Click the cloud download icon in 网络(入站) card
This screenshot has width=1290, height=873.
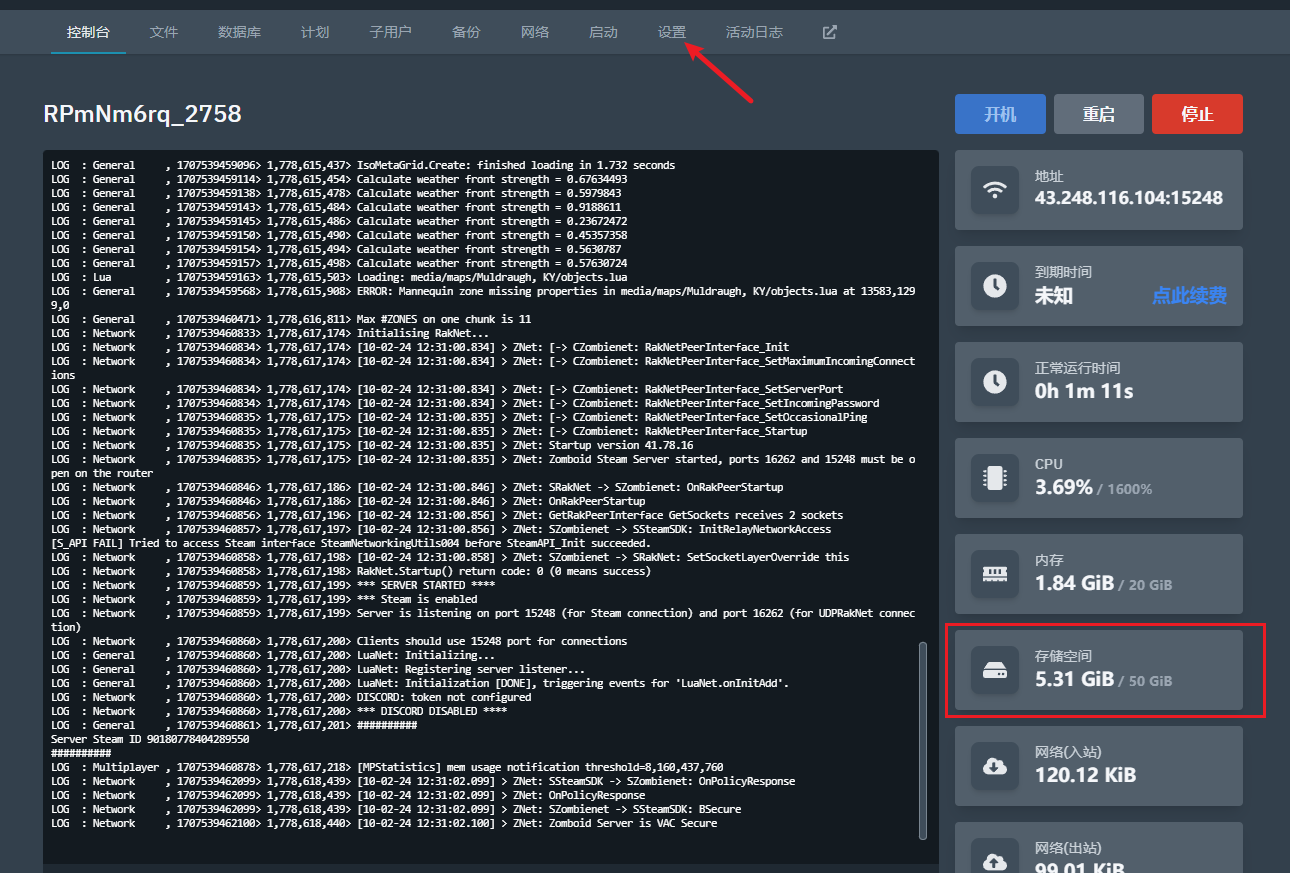(x=995, y=766)
